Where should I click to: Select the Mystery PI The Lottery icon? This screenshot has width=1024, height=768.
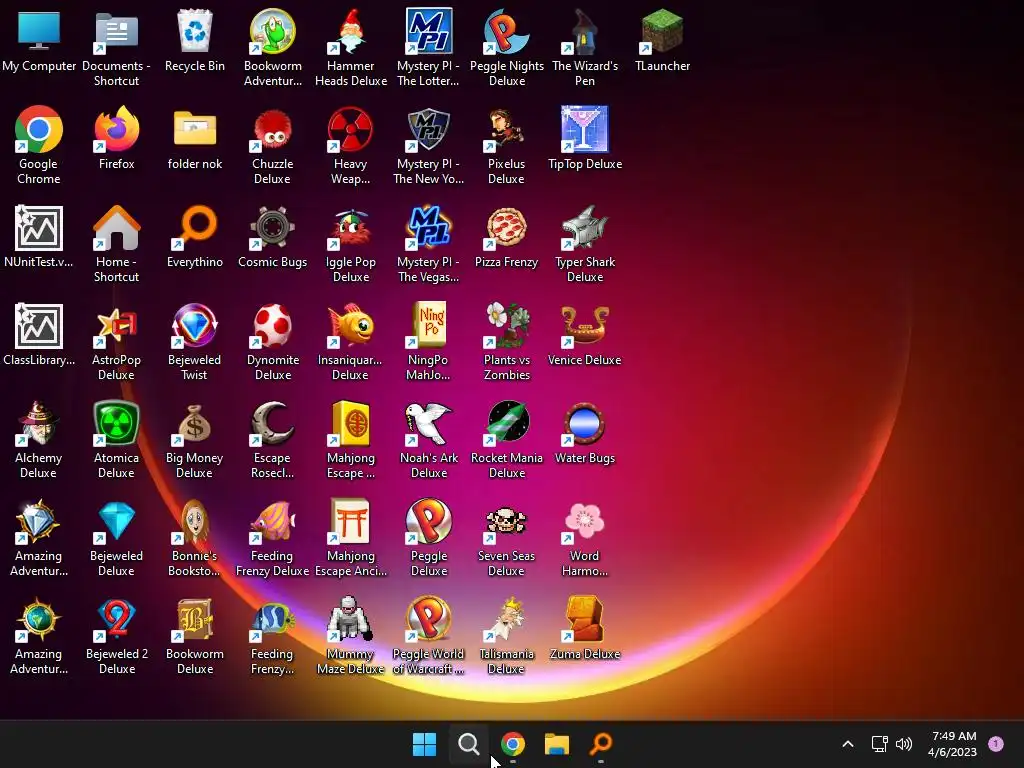pyautogui.click(x=428, y=31)
